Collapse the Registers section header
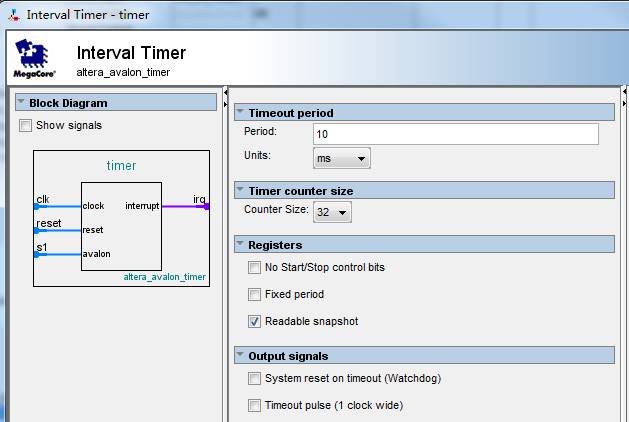The height and width of the screenshot is (422, 629). (x=240, y=244)
